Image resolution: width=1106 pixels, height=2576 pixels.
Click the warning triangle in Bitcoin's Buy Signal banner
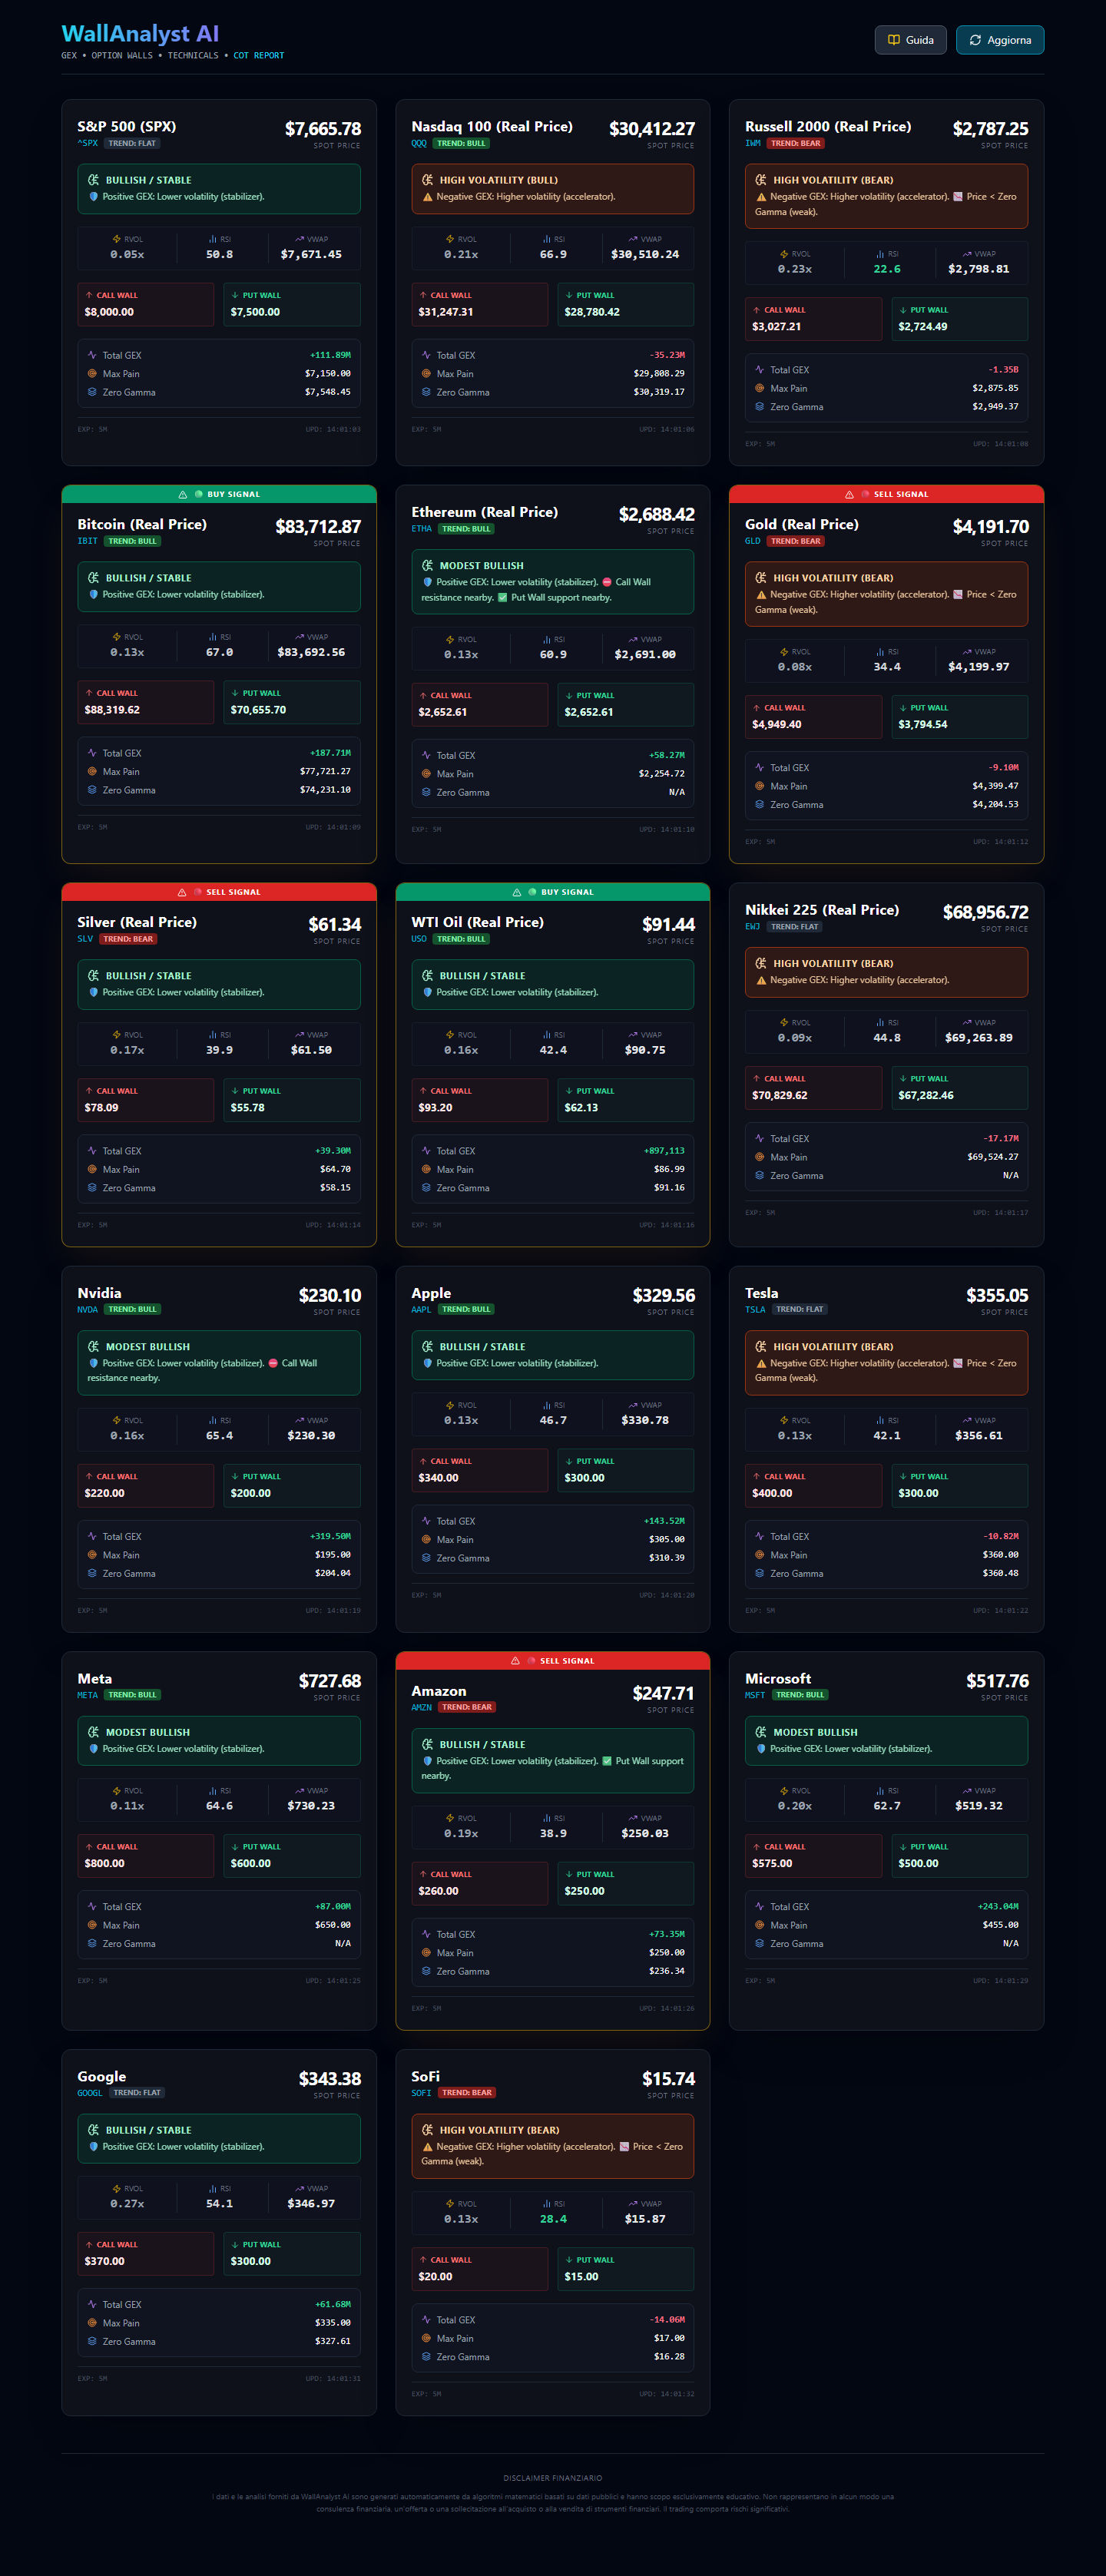(183, 494)
